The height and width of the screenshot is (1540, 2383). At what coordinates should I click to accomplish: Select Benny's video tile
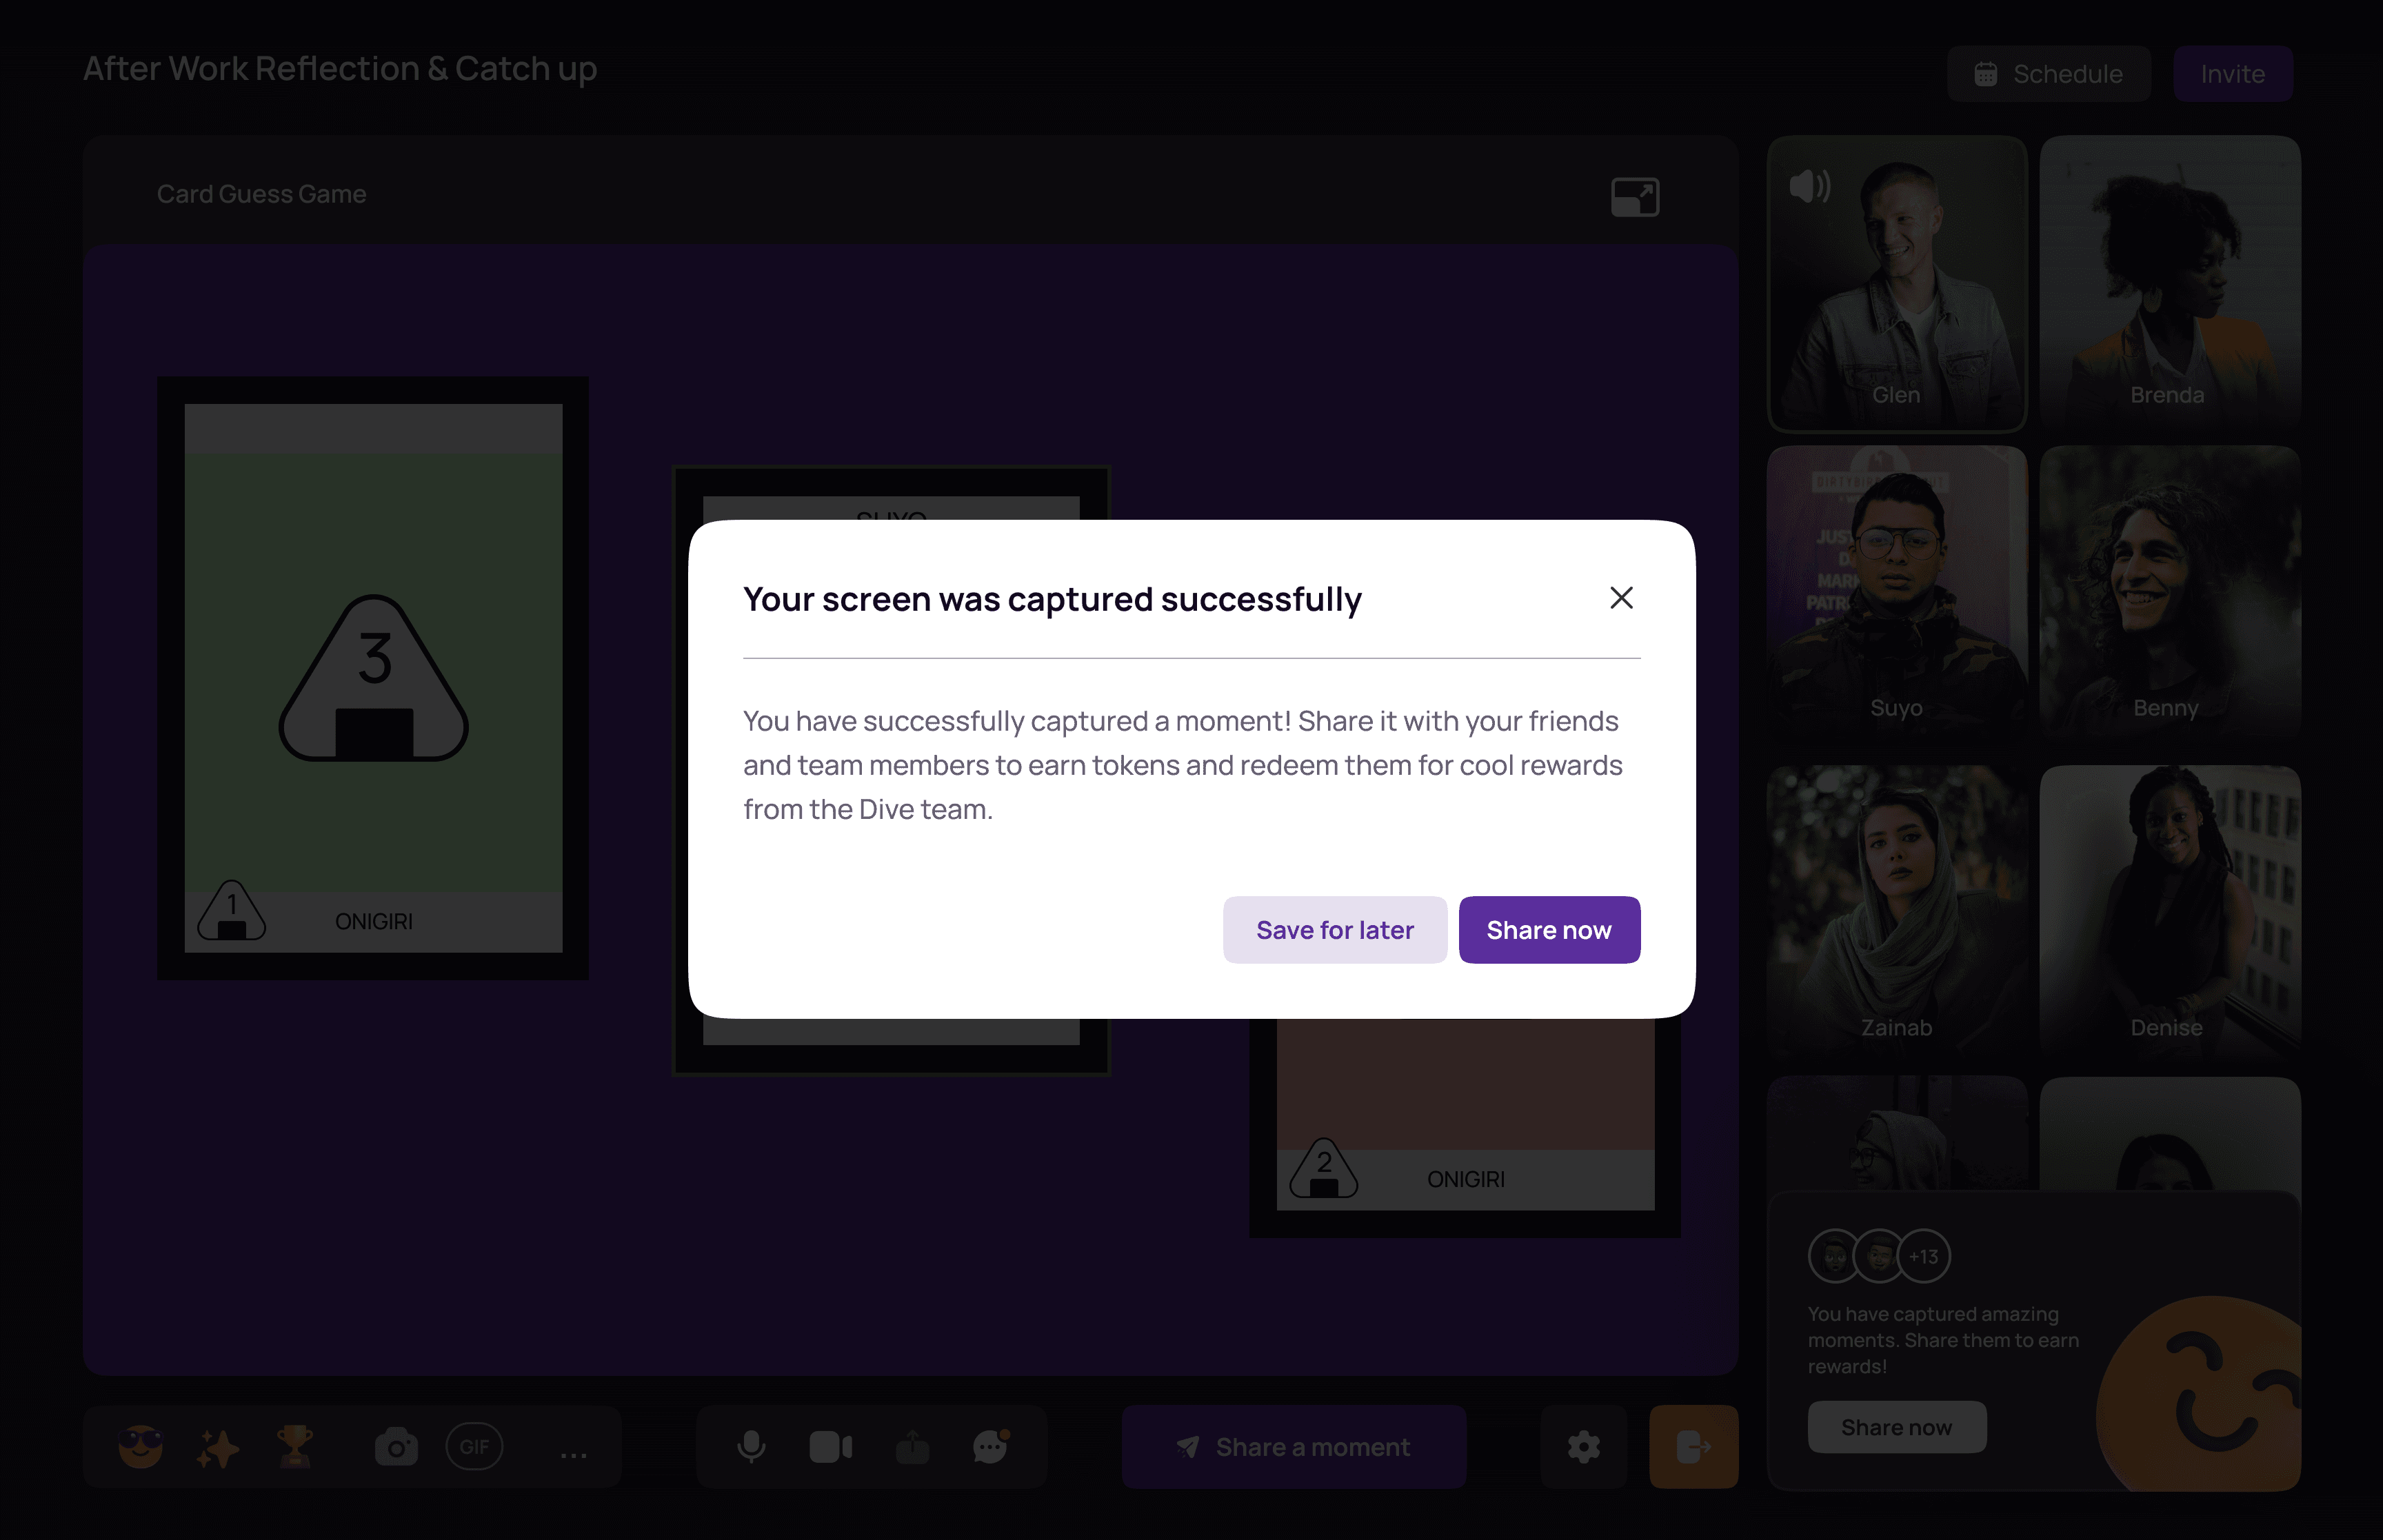(x=2170, y=594)
